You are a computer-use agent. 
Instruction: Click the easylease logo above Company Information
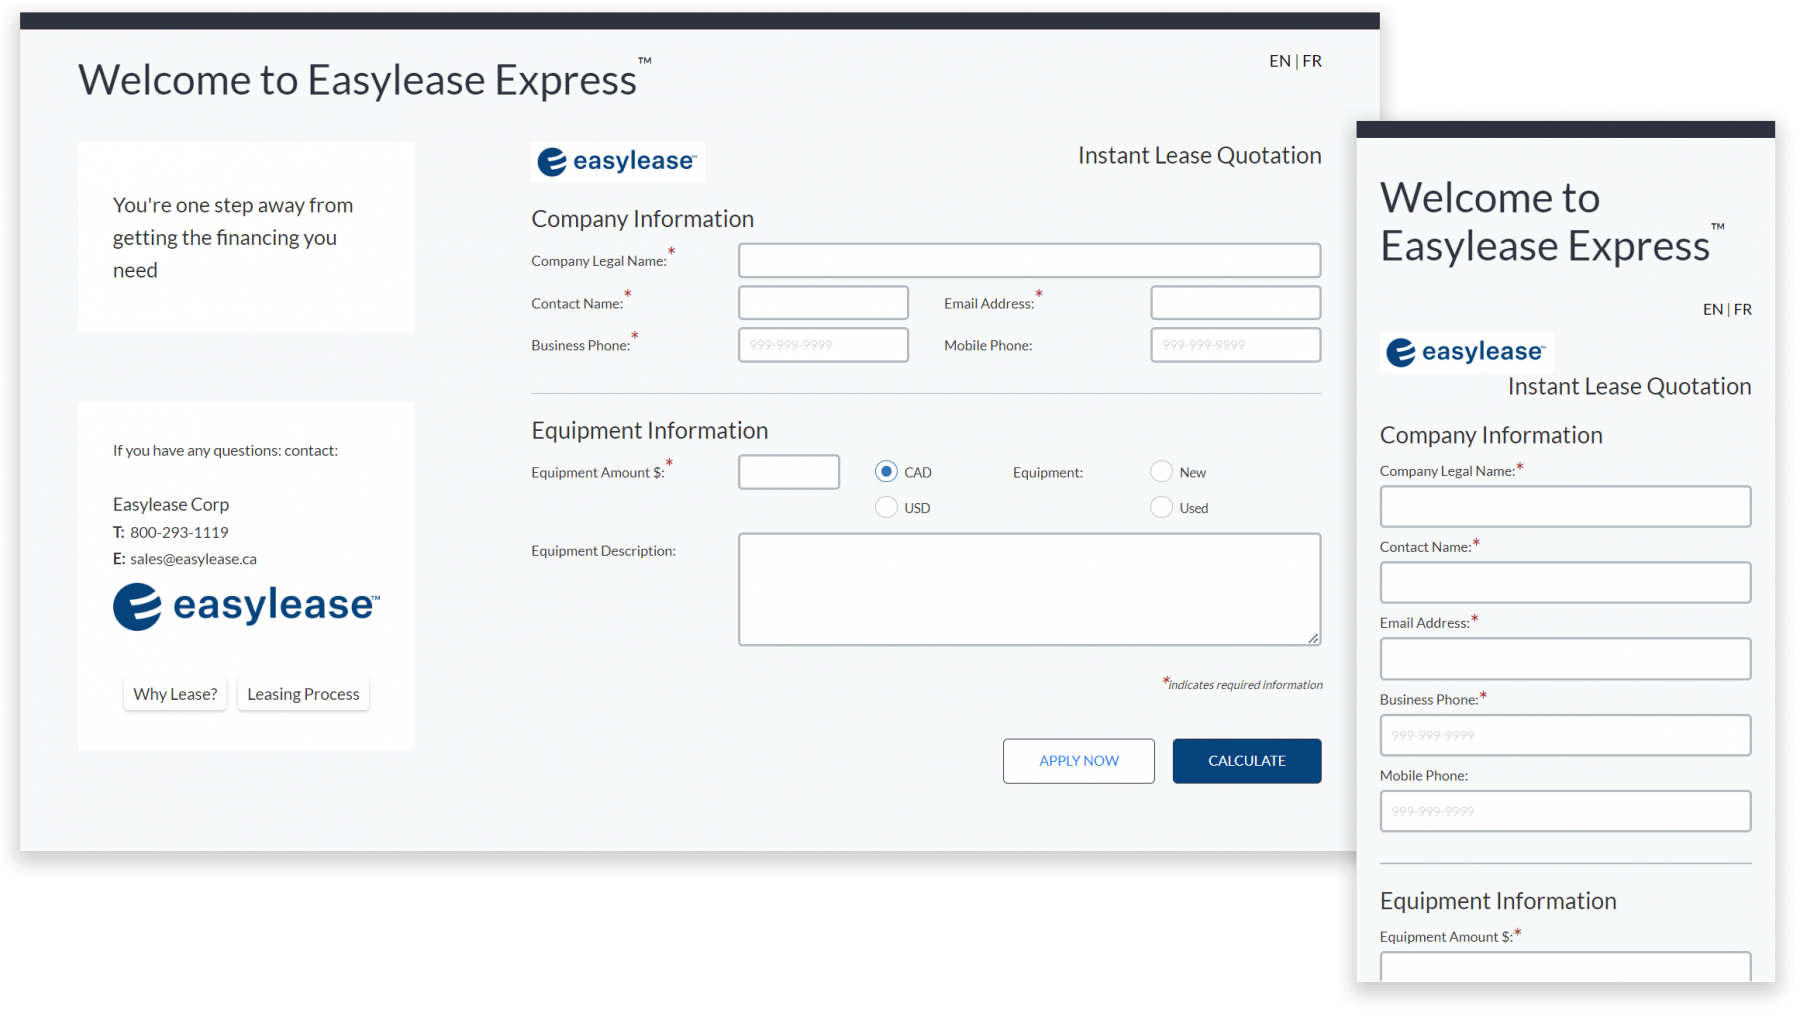pyautogui.click(x=617, y=161)
